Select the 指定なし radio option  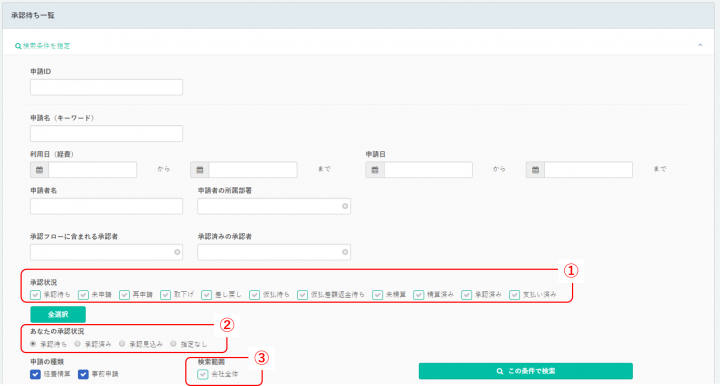tap(174, 344)
